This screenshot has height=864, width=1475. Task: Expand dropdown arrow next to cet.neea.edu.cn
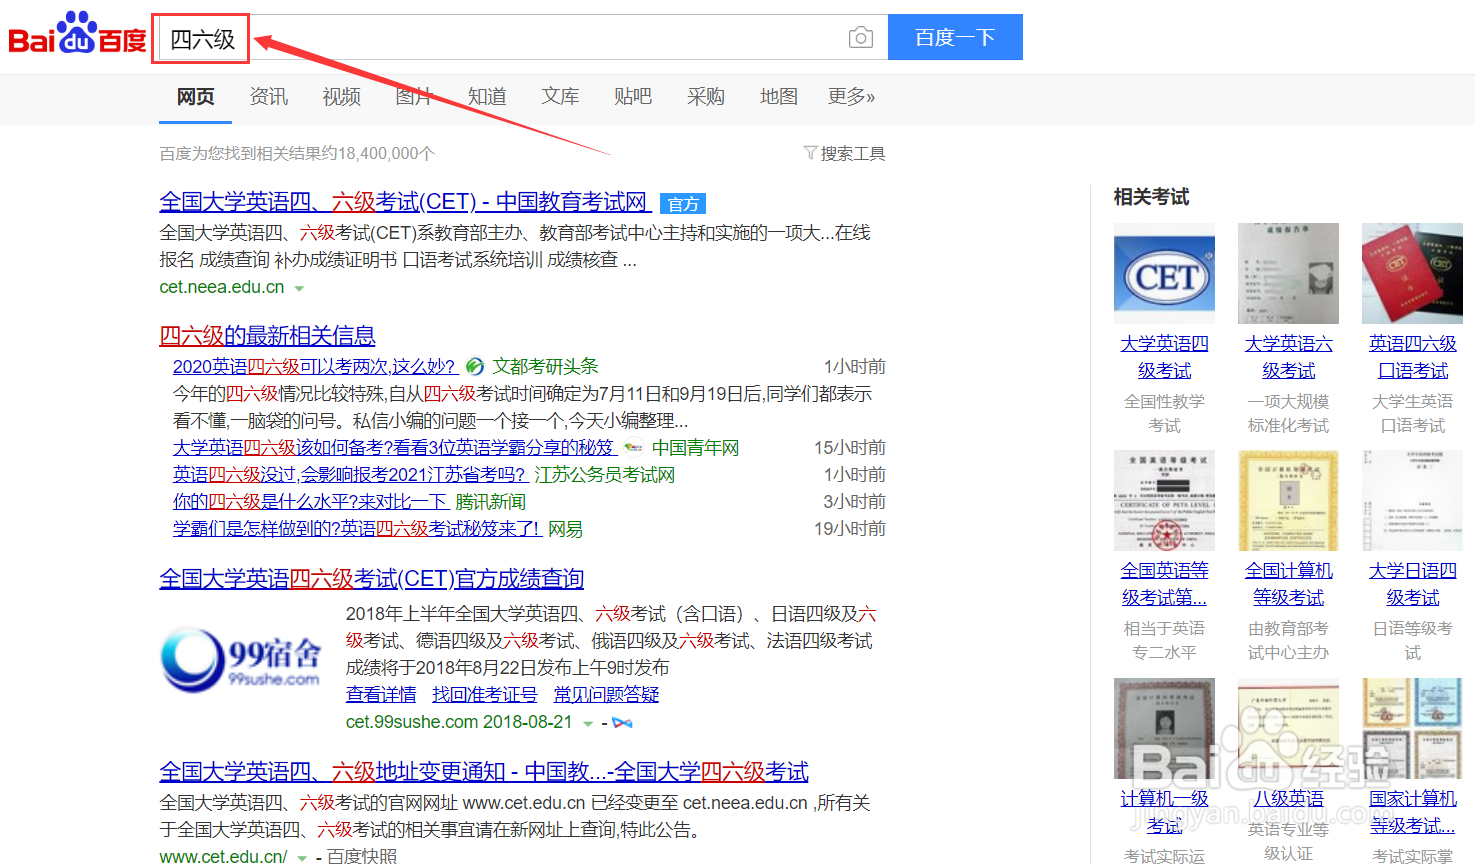coord(299,288)
